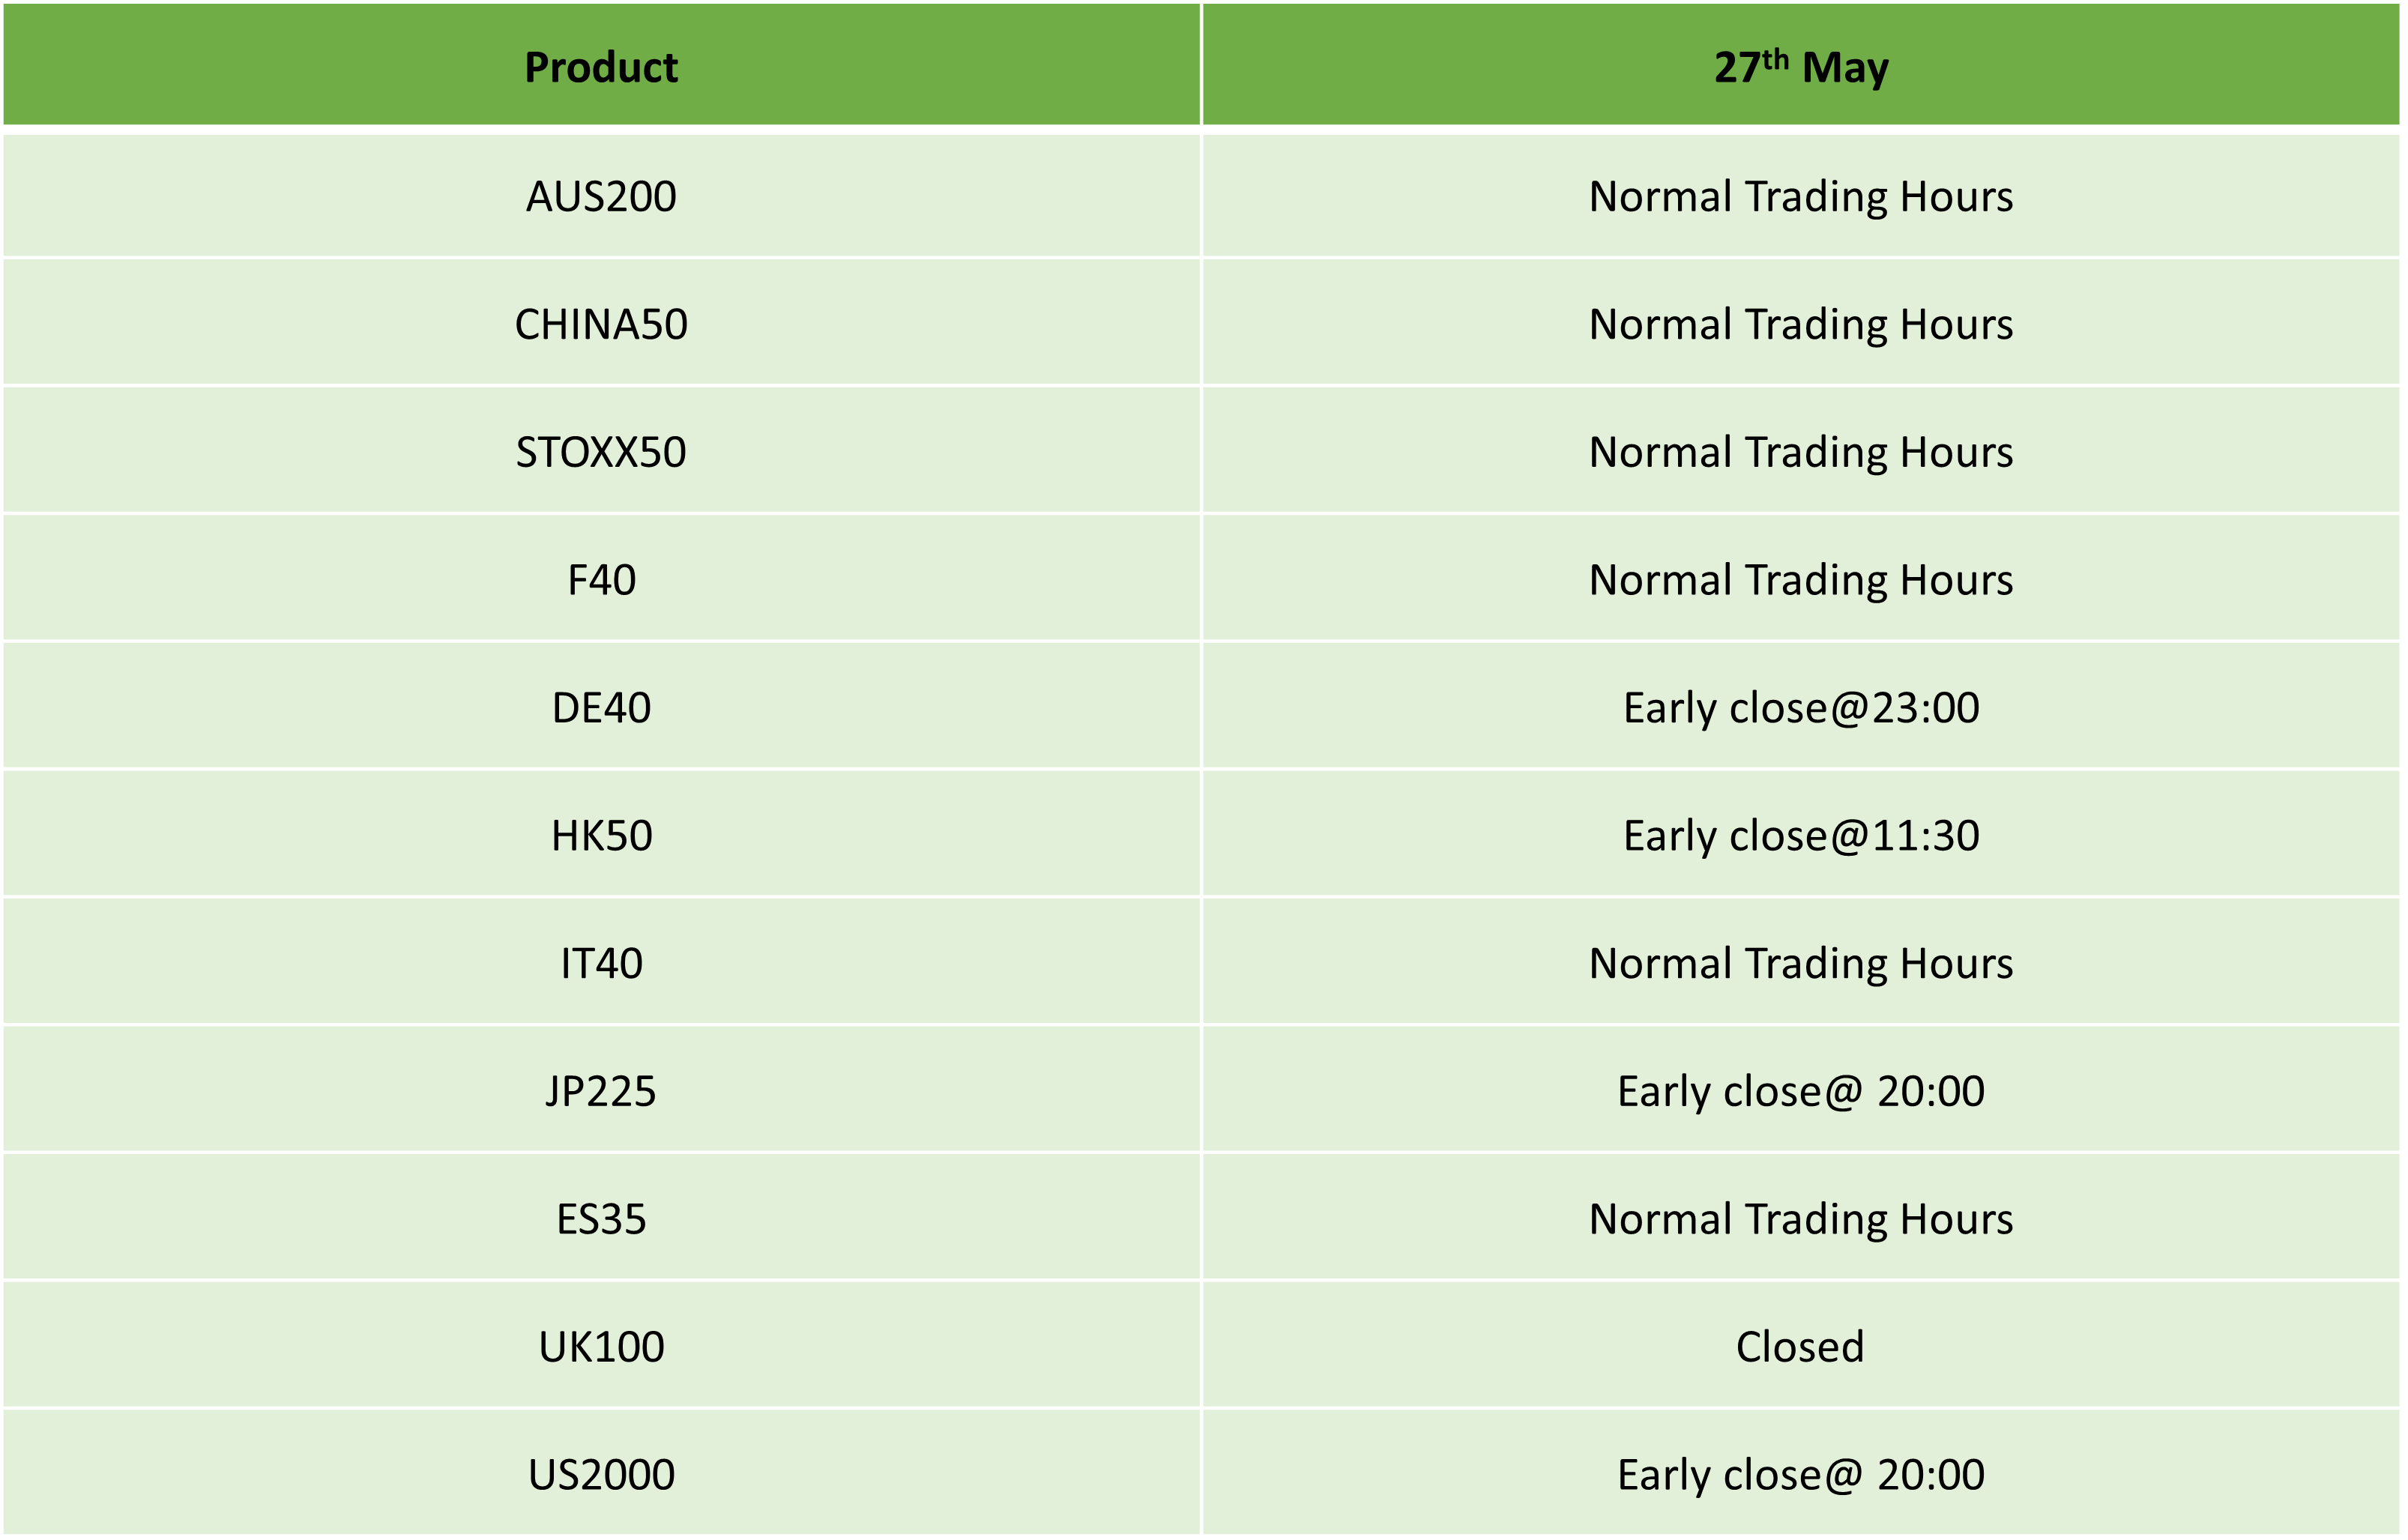Screen dimensions: 2408x1540
Task: Click the 27th May column header
Action: pyautogui.click(x=1801, y=65)
